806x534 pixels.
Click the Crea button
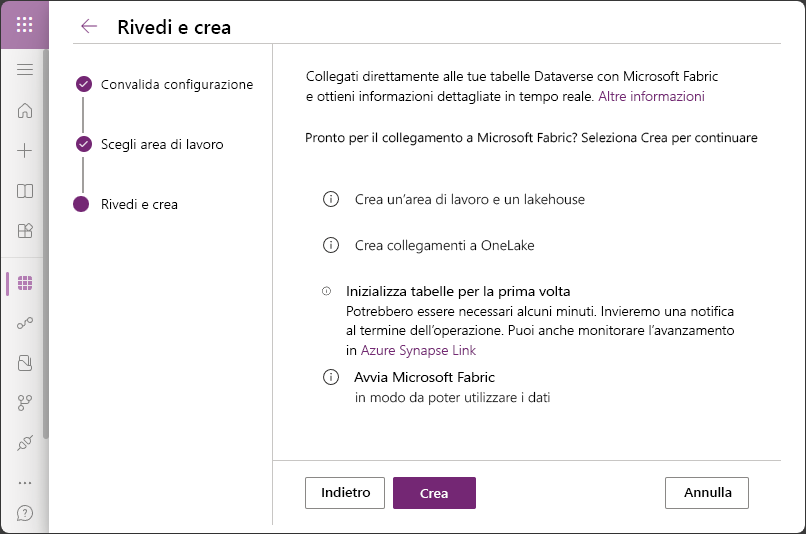[x=434, y=493]
